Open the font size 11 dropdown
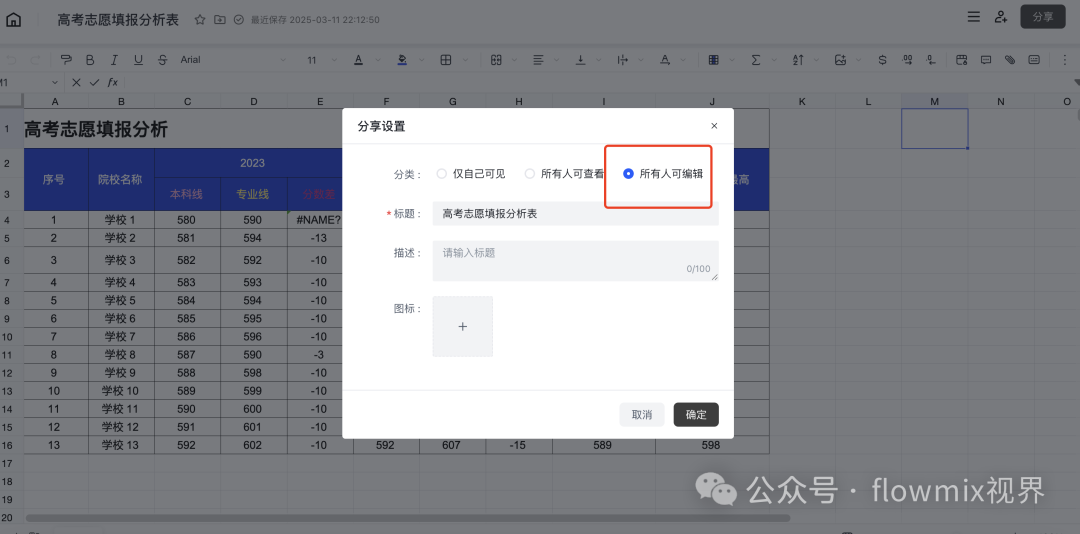Screen dimensions: 1080x534 click(322, 60)
